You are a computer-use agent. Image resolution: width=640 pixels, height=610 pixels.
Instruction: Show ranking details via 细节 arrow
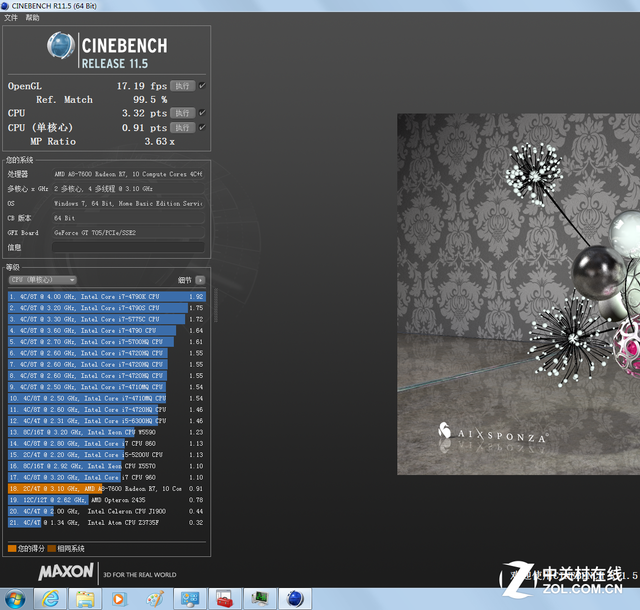200,280
